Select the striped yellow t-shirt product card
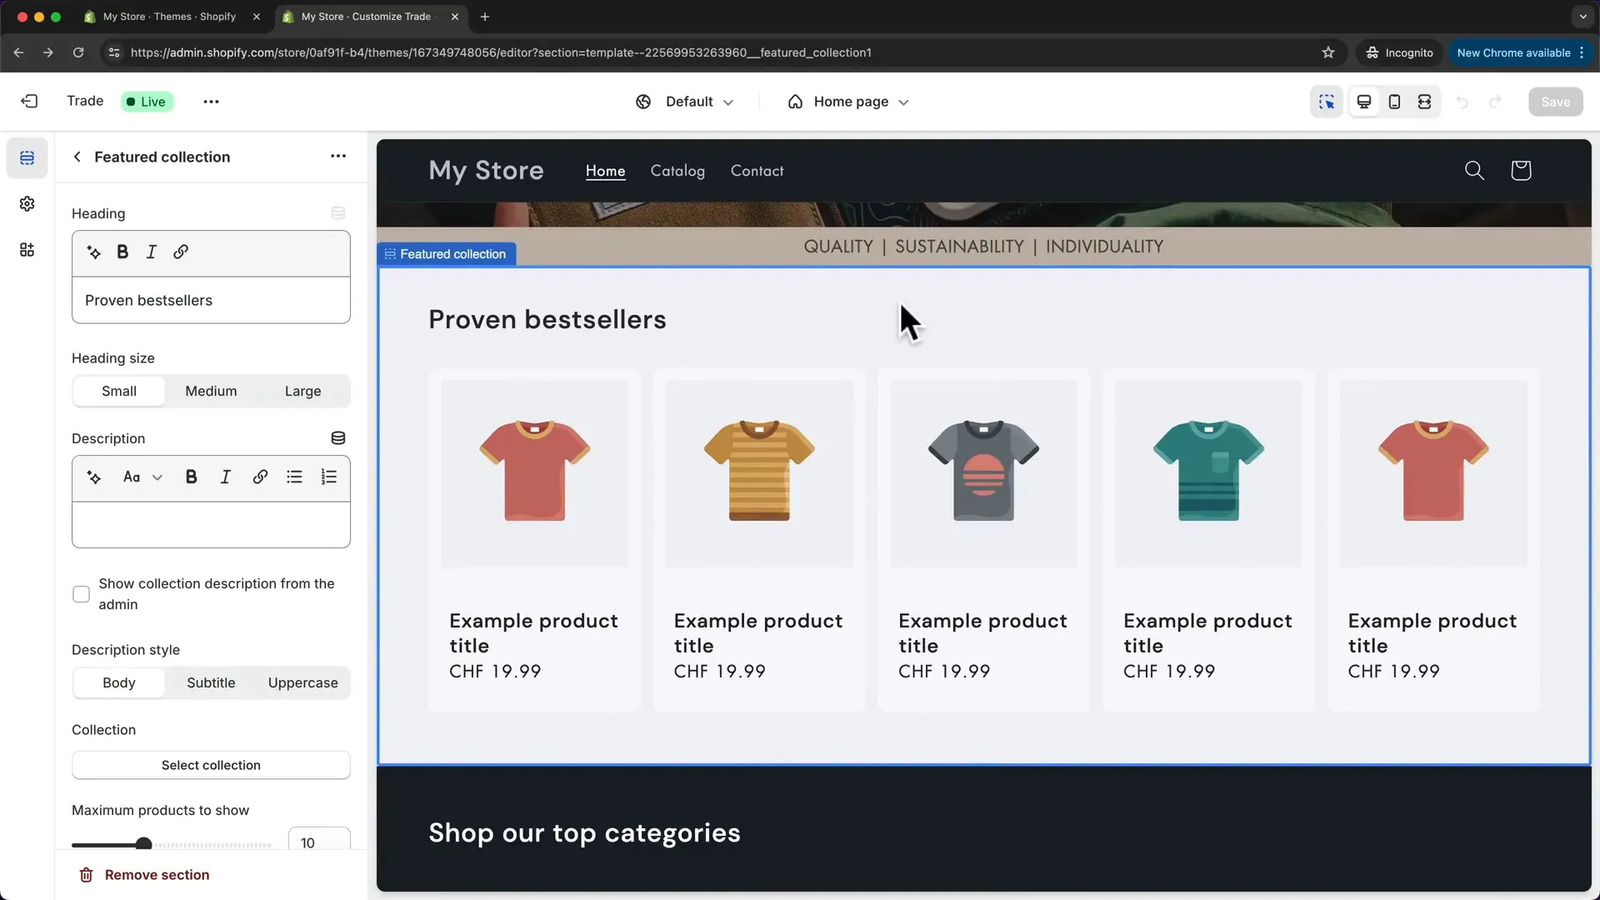Image resolution: width=1600 pixels, height=900 pixels. click(x=759, y=540)
